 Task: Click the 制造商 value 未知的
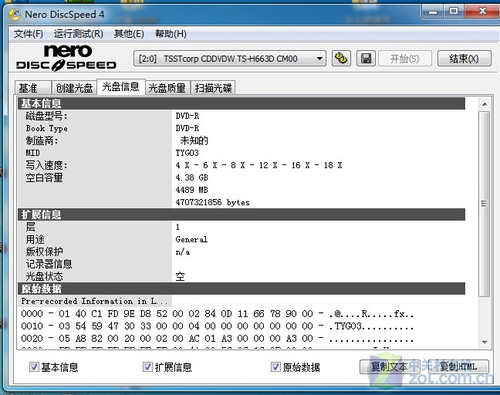(x=194, y=141)
